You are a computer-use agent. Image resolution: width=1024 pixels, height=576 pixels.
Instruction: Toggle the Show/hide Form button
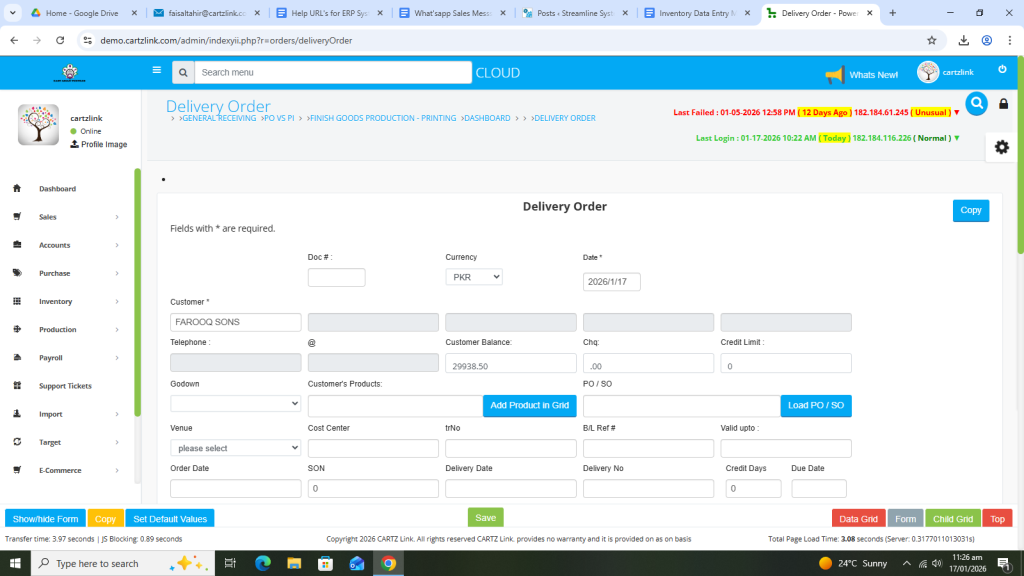[45, 518]
